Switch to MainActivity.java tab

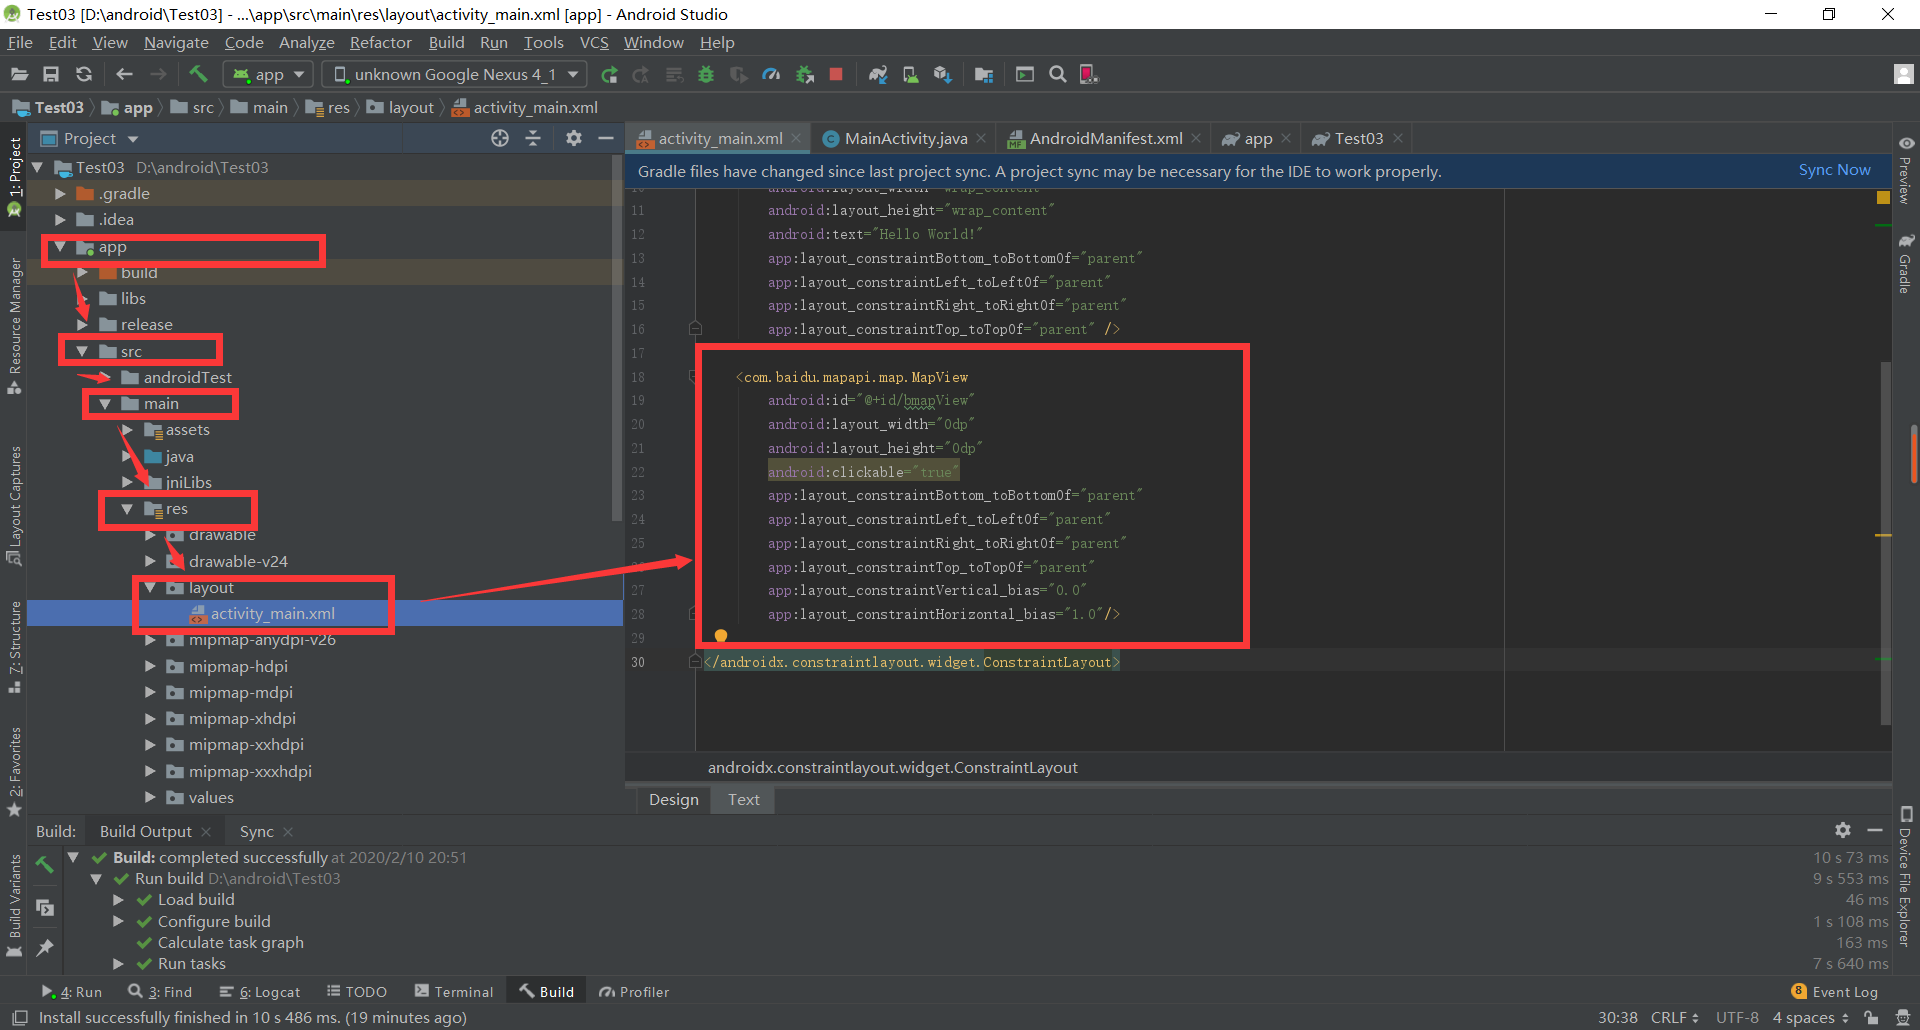(905, 138)
